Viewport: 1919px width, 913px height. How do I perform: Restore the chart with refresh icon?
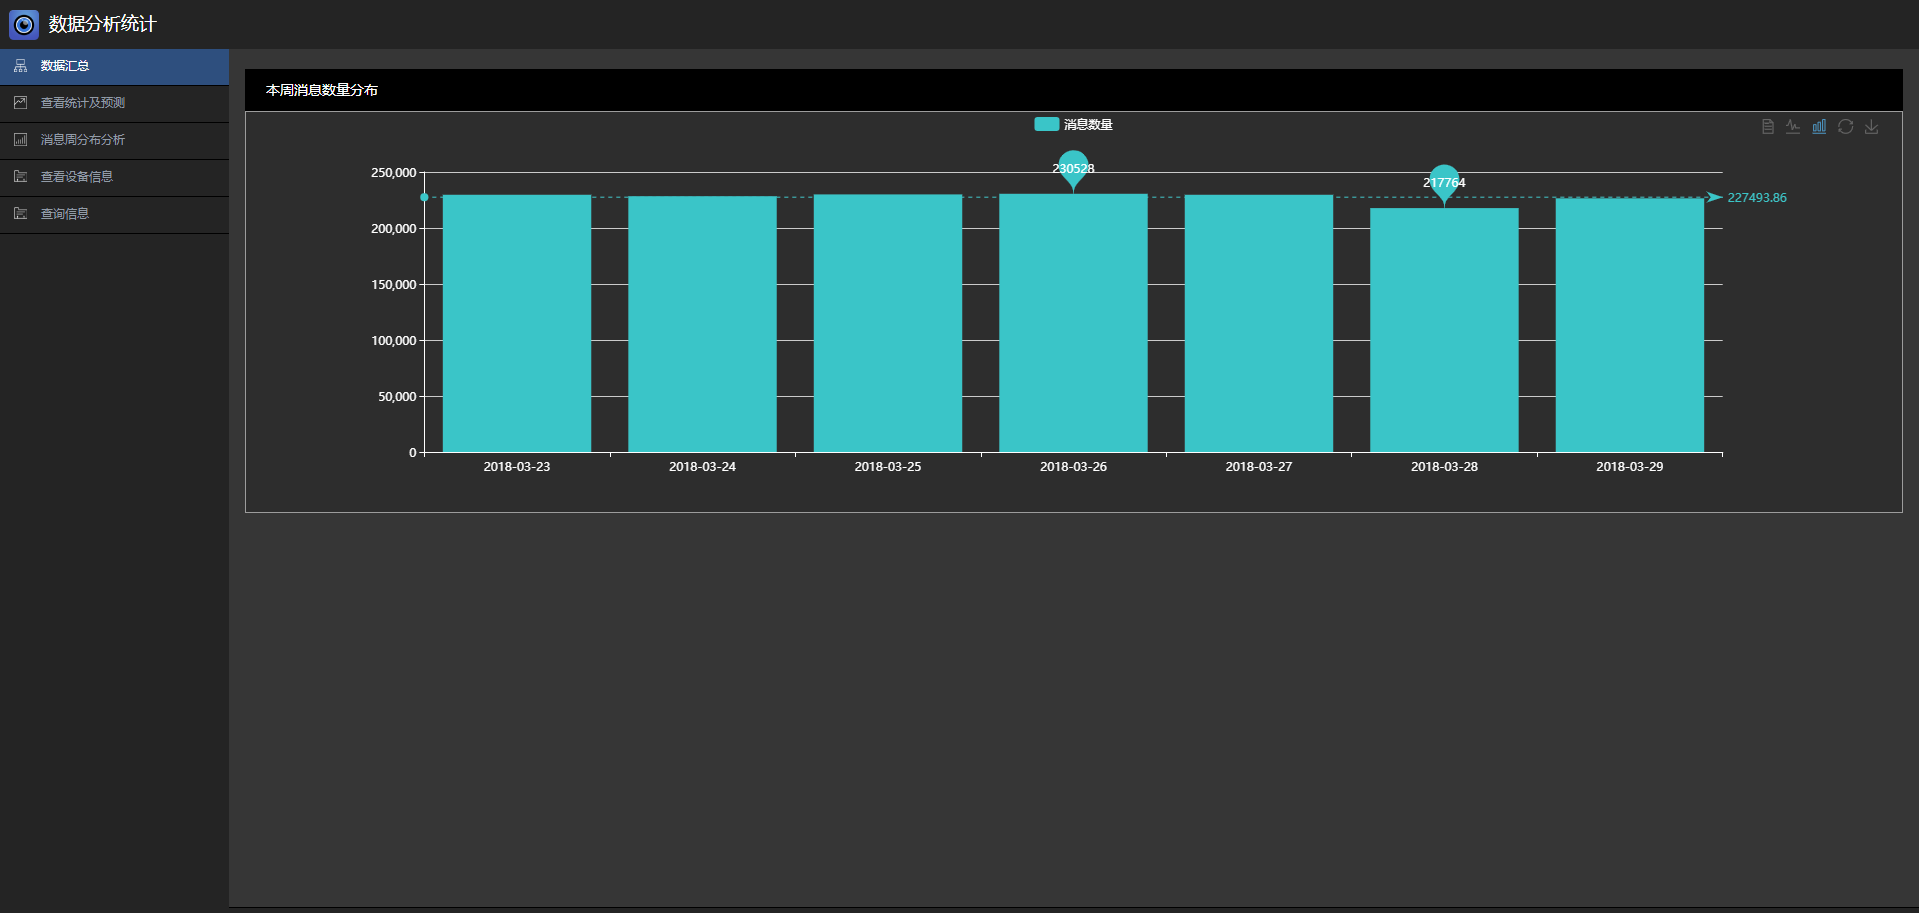tap(1845, 127)
